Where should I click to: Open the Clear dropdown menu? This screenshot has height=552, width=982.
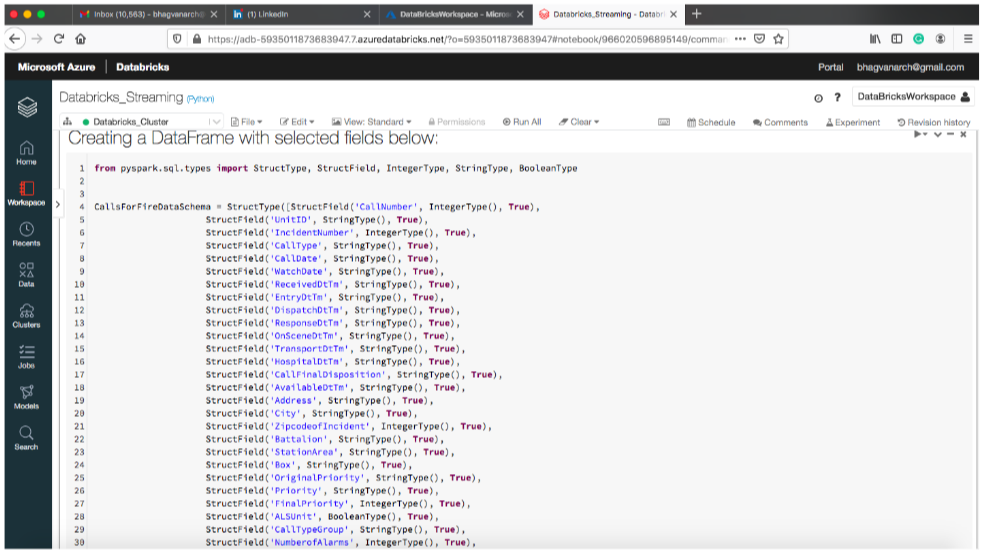(x=579, y=122)
